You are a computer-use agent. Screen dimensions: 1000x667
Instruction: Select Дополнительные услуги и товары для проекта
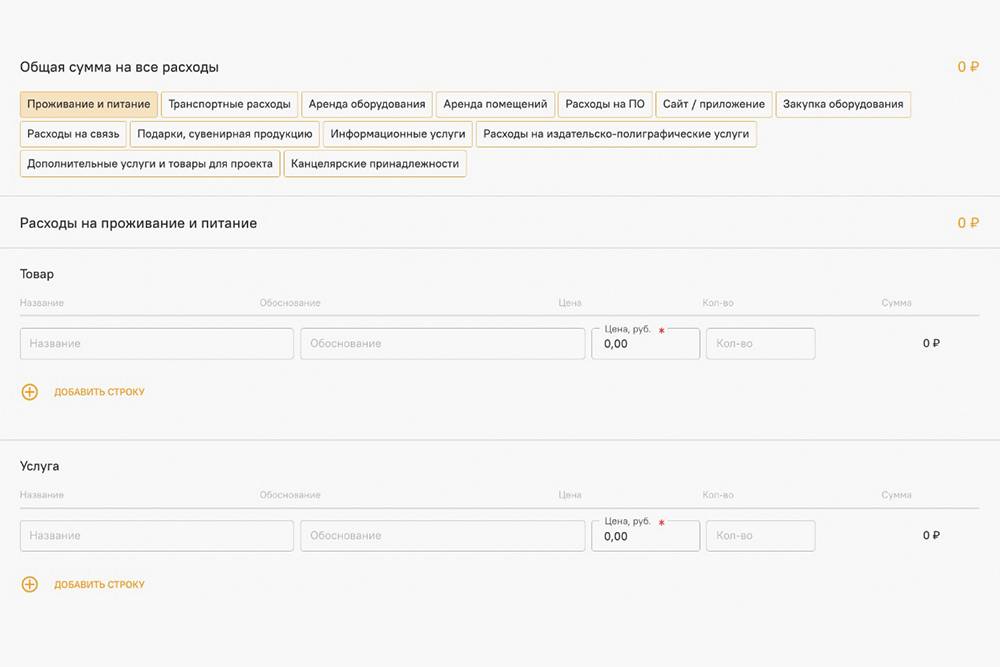tap(150, 164)
